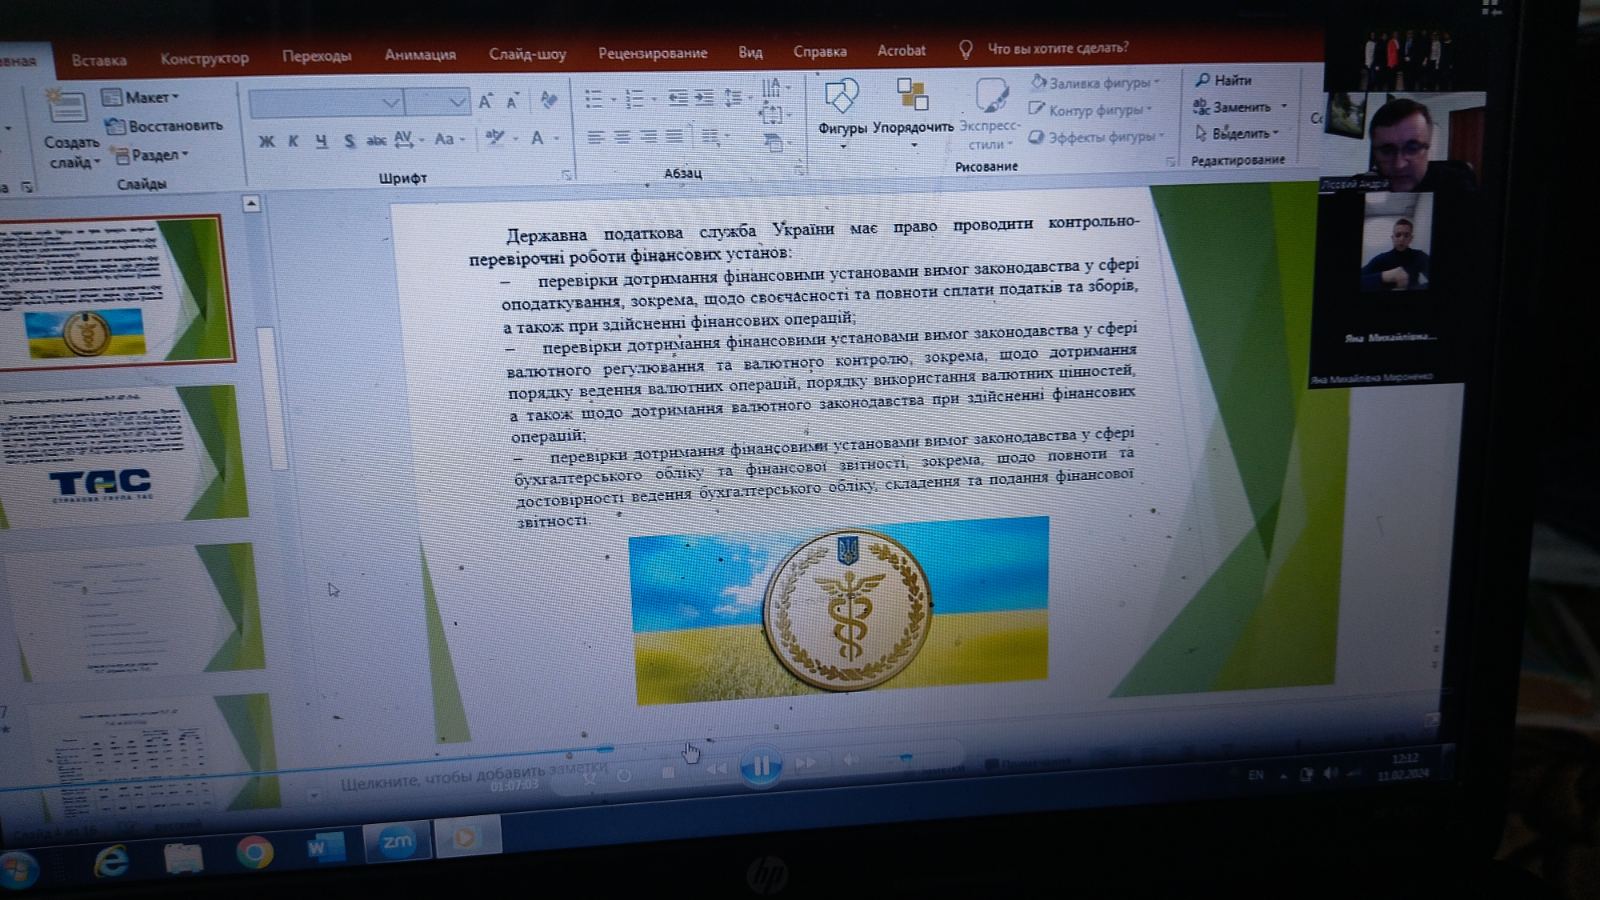Open File Explorer from taskbar

click(183, 856)
